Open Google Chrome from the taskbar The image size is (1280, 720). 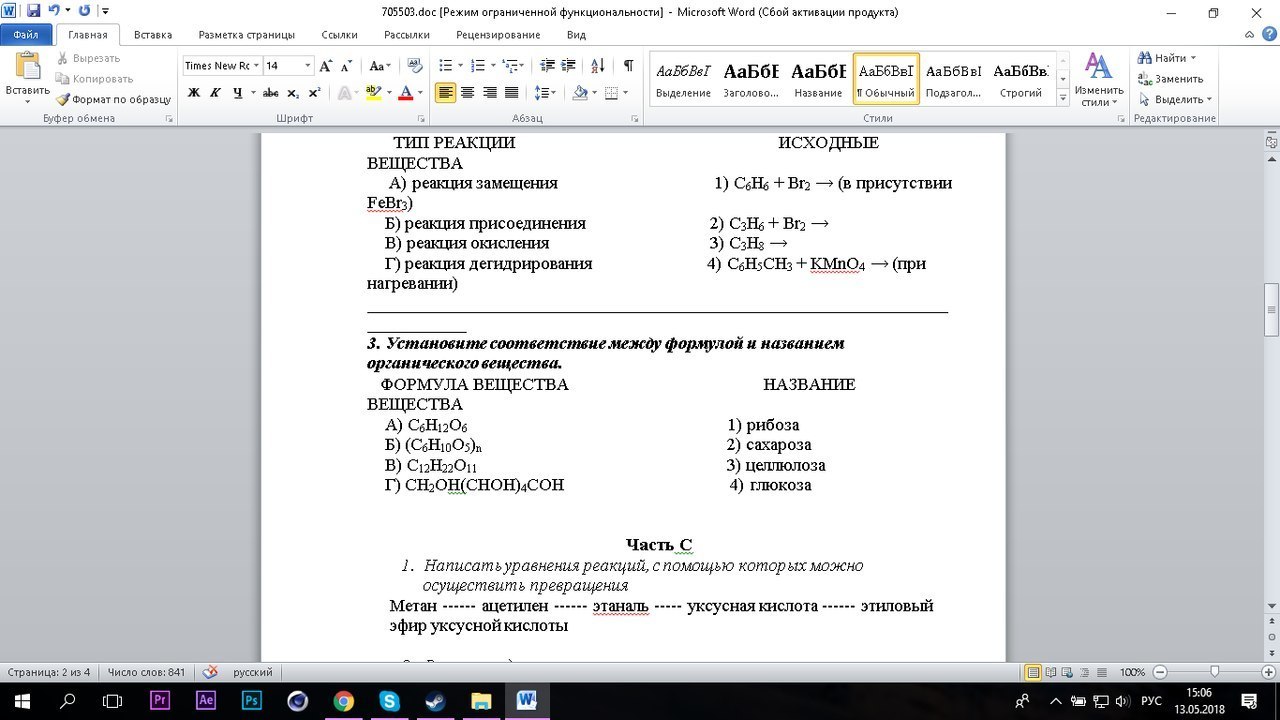(343, 701)
